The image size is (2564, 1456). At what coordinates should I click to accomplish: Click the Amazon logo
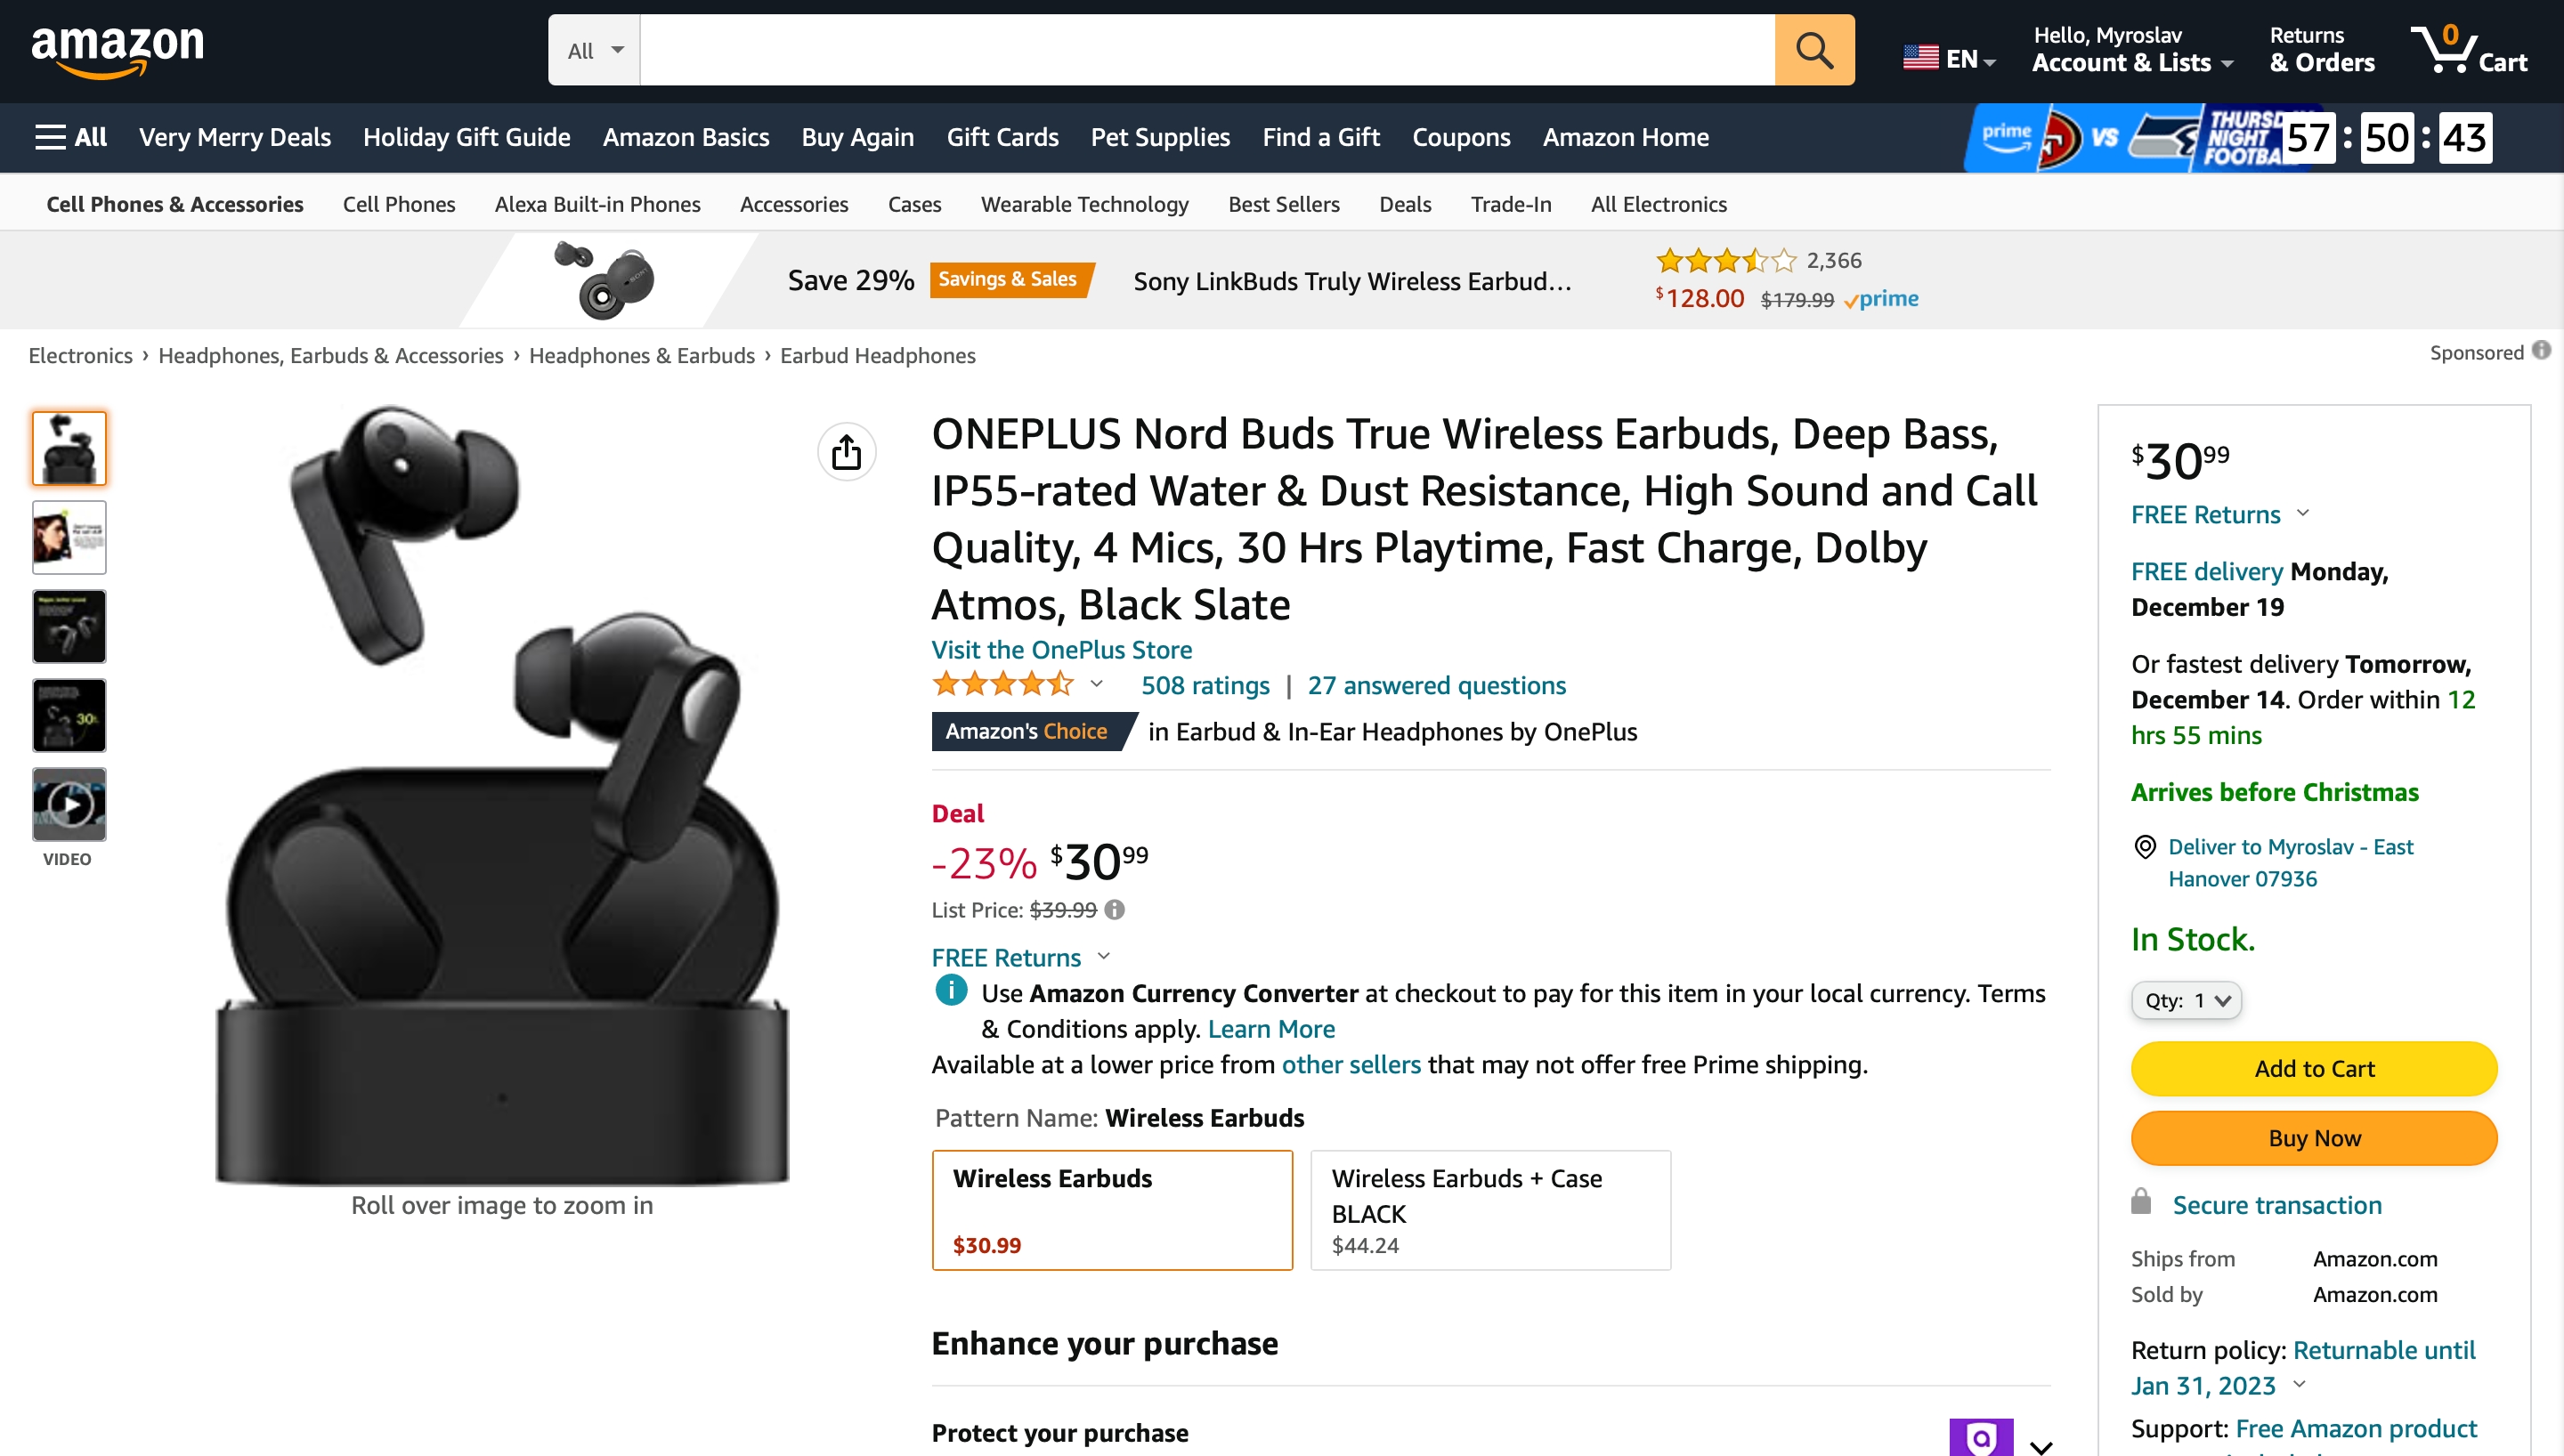point(118,50)
